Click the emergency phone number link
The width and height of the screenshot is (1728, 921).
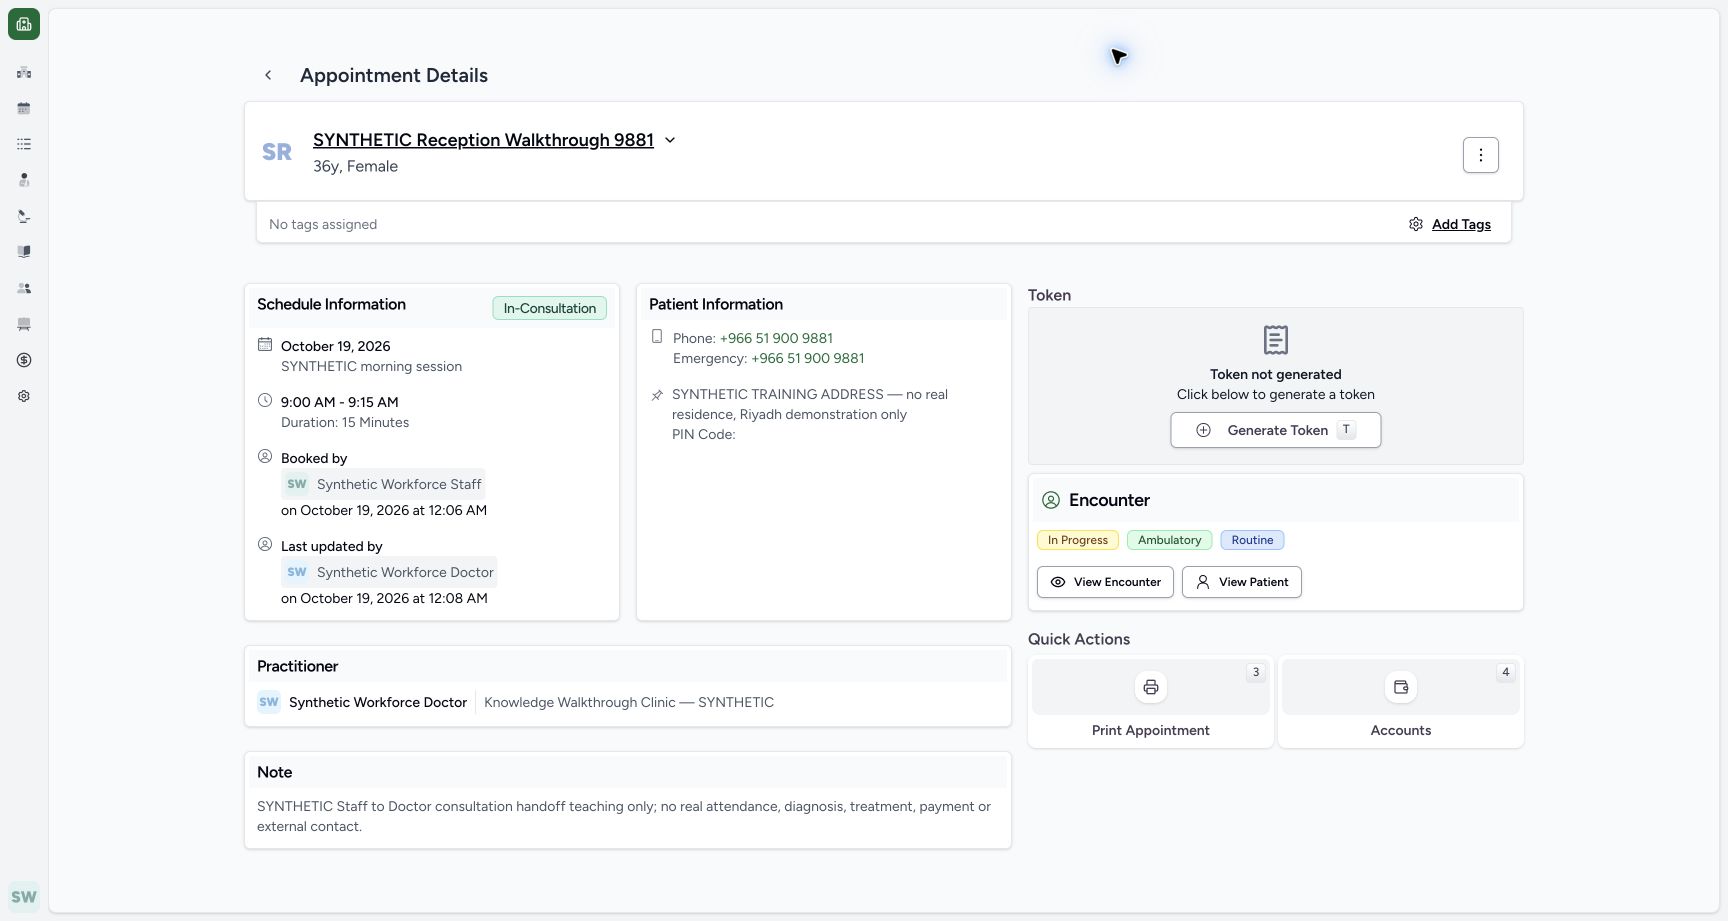point(808,358)
